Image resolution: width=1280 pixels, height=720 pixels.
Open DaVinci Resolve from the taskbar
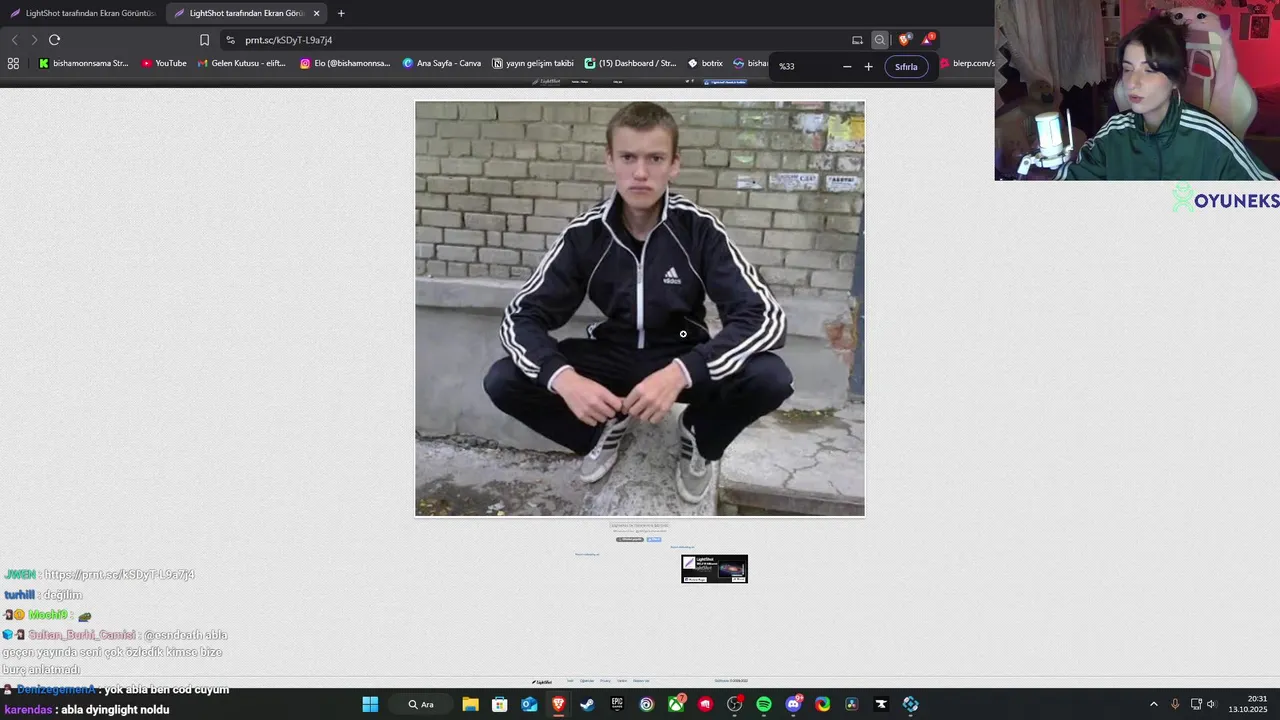(x=852, y=704)
